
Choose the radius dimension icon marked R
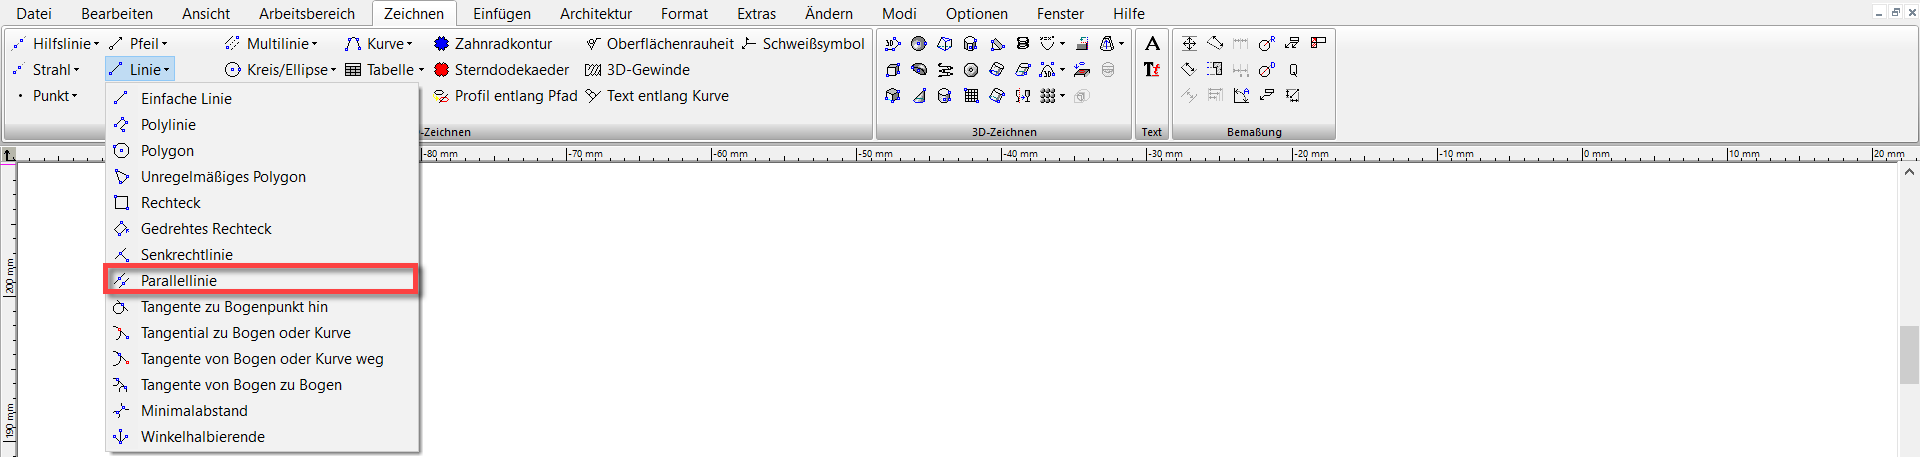click(x=1267, y=43)
